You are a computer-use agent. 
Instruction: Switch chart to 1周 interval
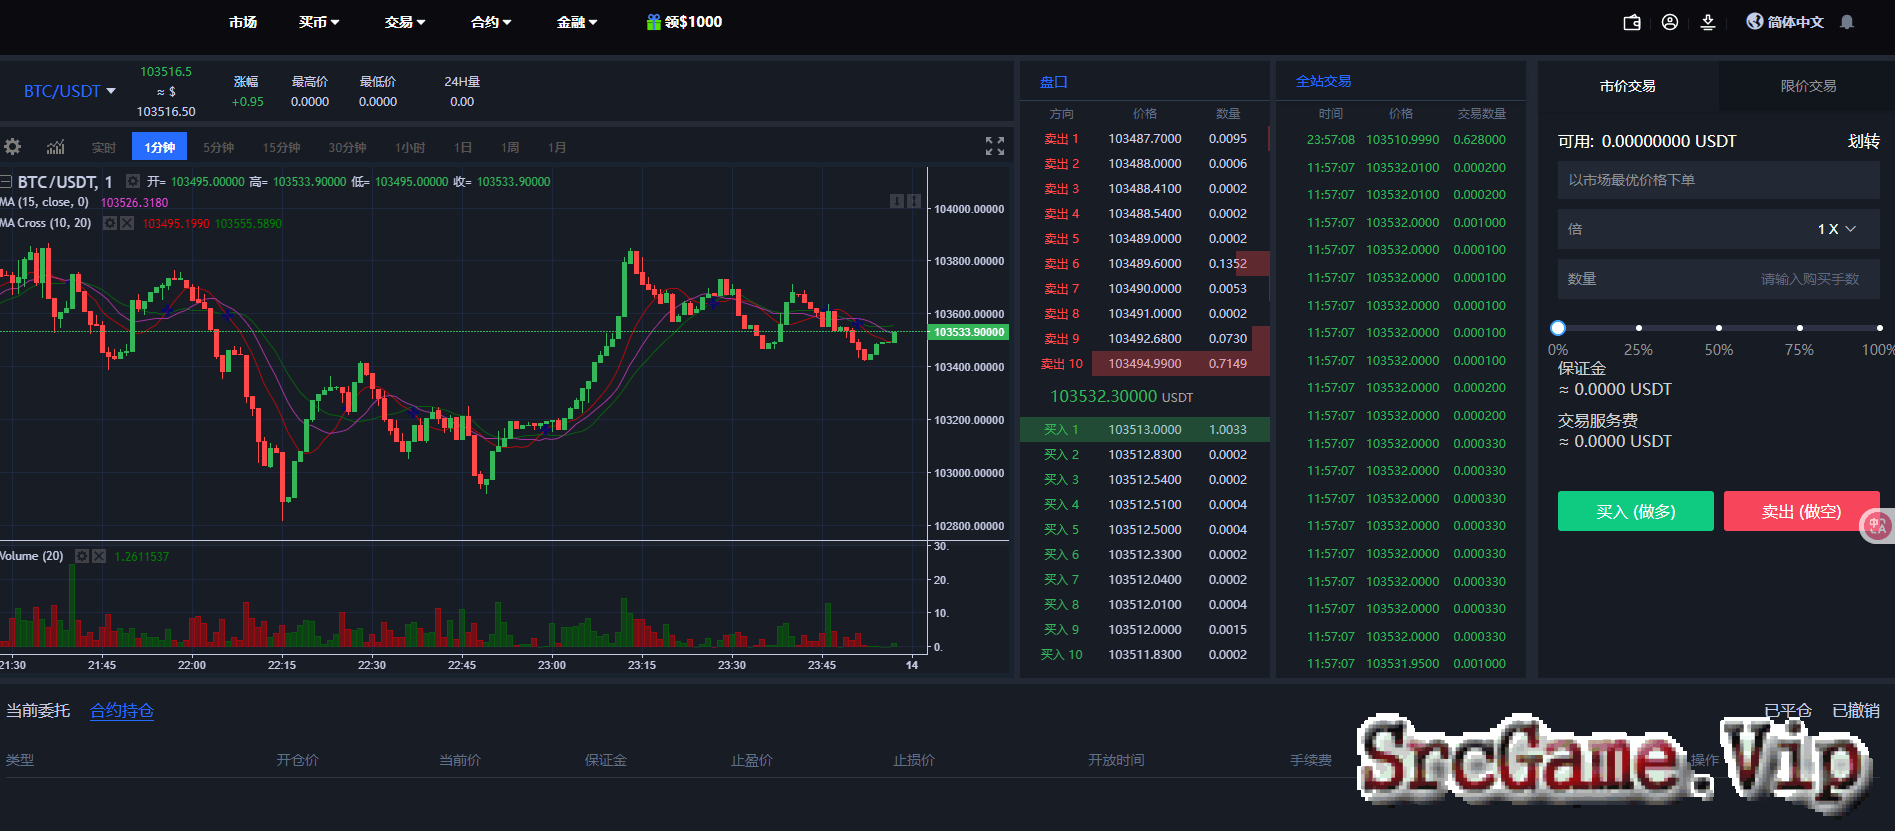[510, 147]
